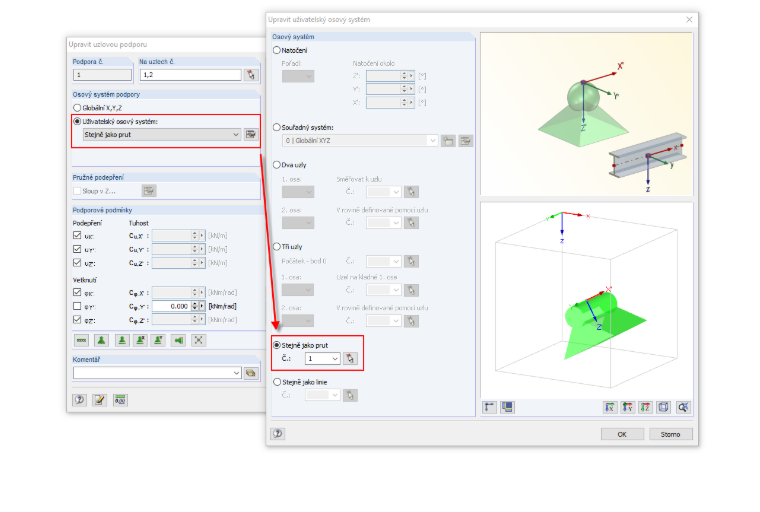The width and height of the screenshot is (760, 512).
Task: Select 'Stejně jako linie' radio option
Action: point(277,382)
